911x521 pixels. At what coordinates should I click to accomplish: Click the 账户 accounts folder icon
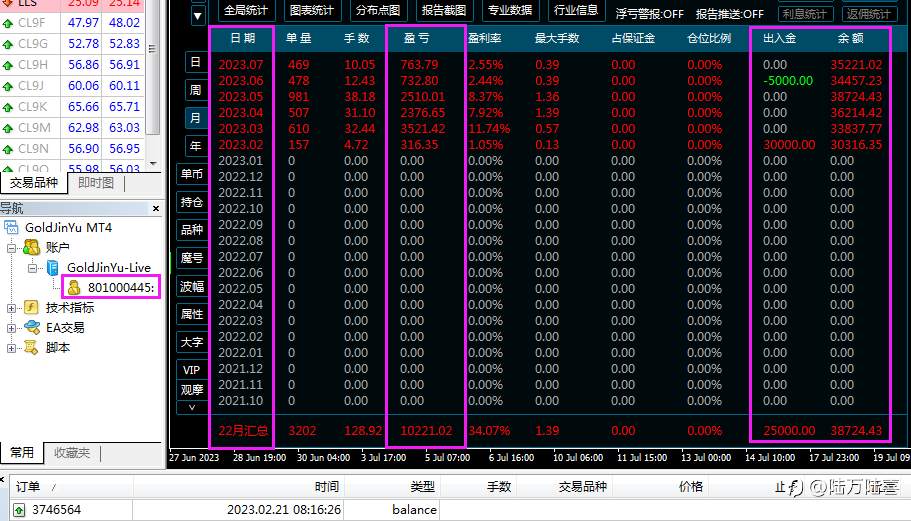[31, 247]
